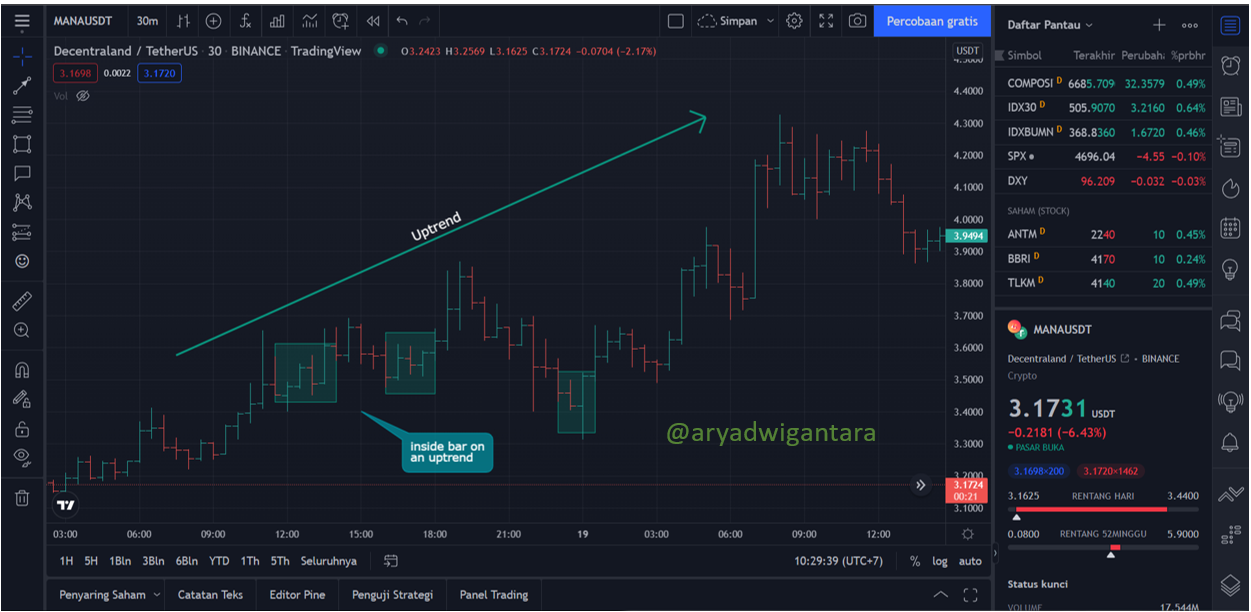1251x612 pixels.
Task: Toggle percent scale mode
Action: (x=915, y=561)
